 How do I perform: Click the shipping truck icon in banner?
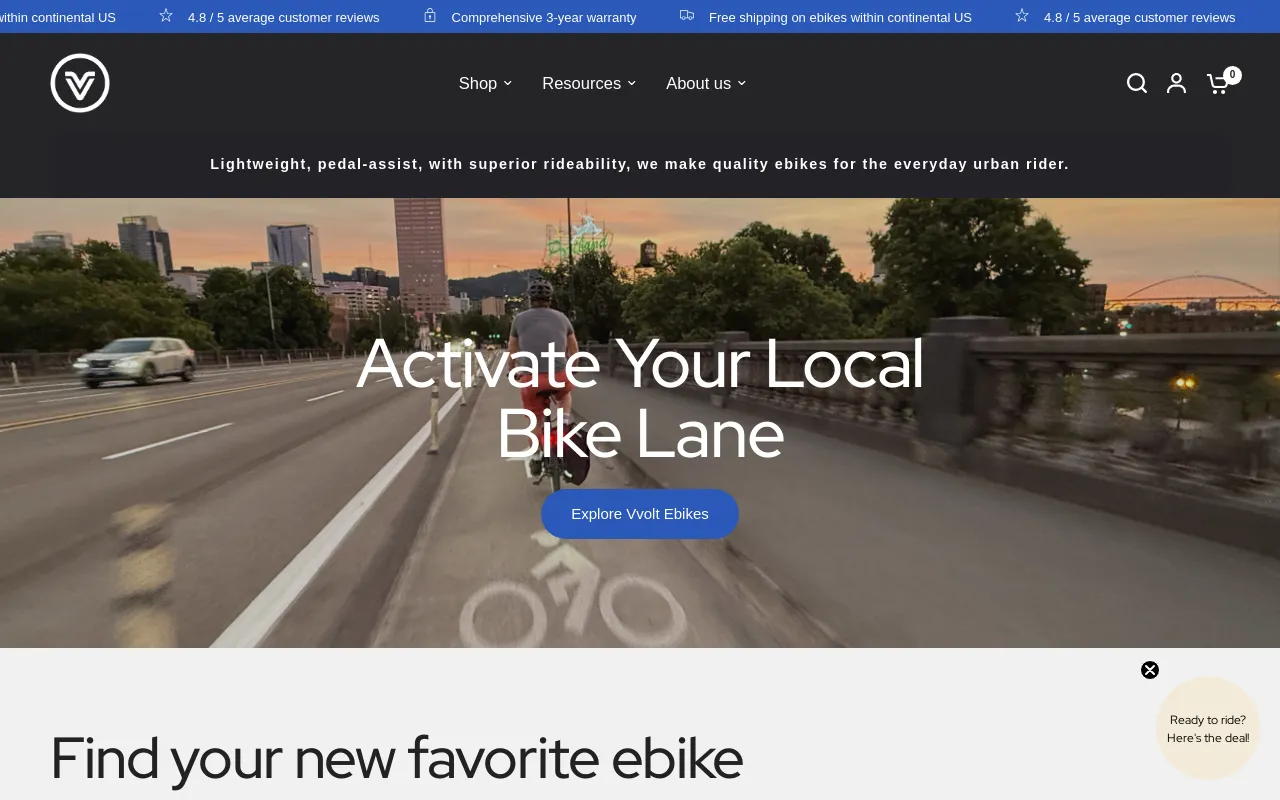click(687, 16)
